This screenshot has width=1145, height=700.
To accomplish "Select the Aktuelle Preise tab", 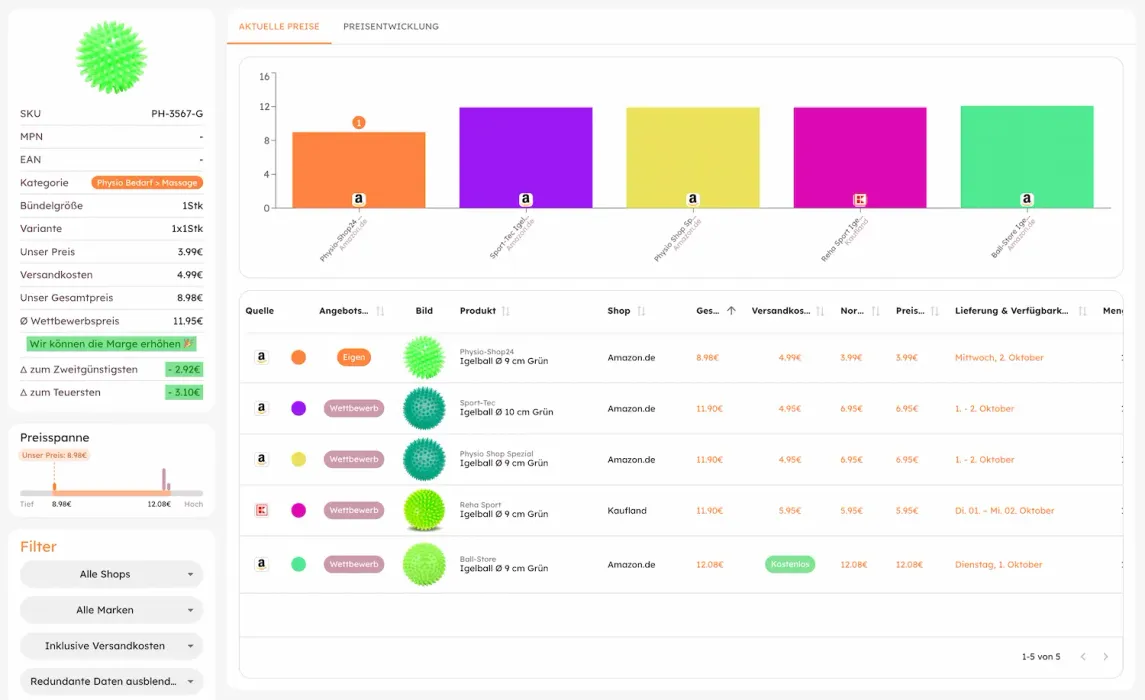I will pyautogui.click(x=279, y=26).
